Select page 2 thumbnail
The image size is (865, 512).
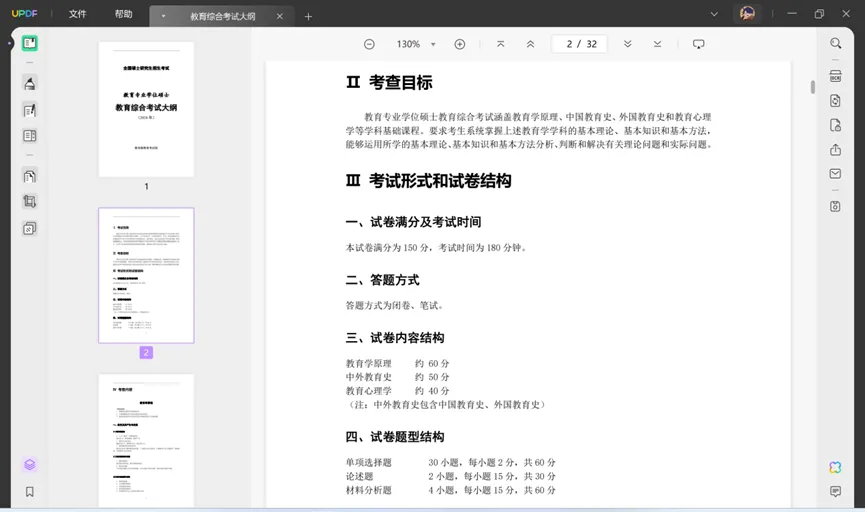click(146, 275)
